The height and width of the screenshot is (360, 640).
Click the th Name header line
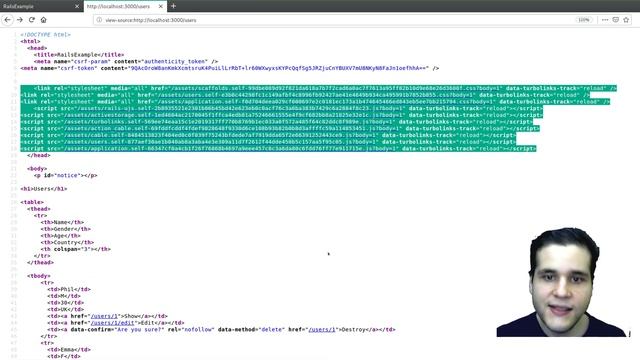tap(62, 222)
